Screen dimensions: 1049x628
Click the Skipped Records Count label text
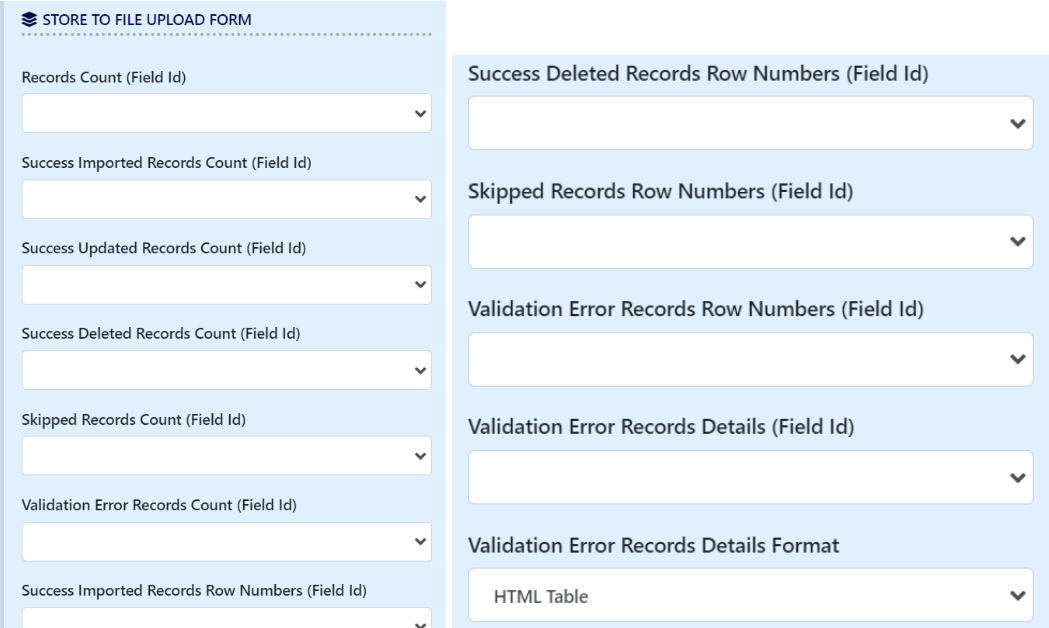[x=134, y=420]
